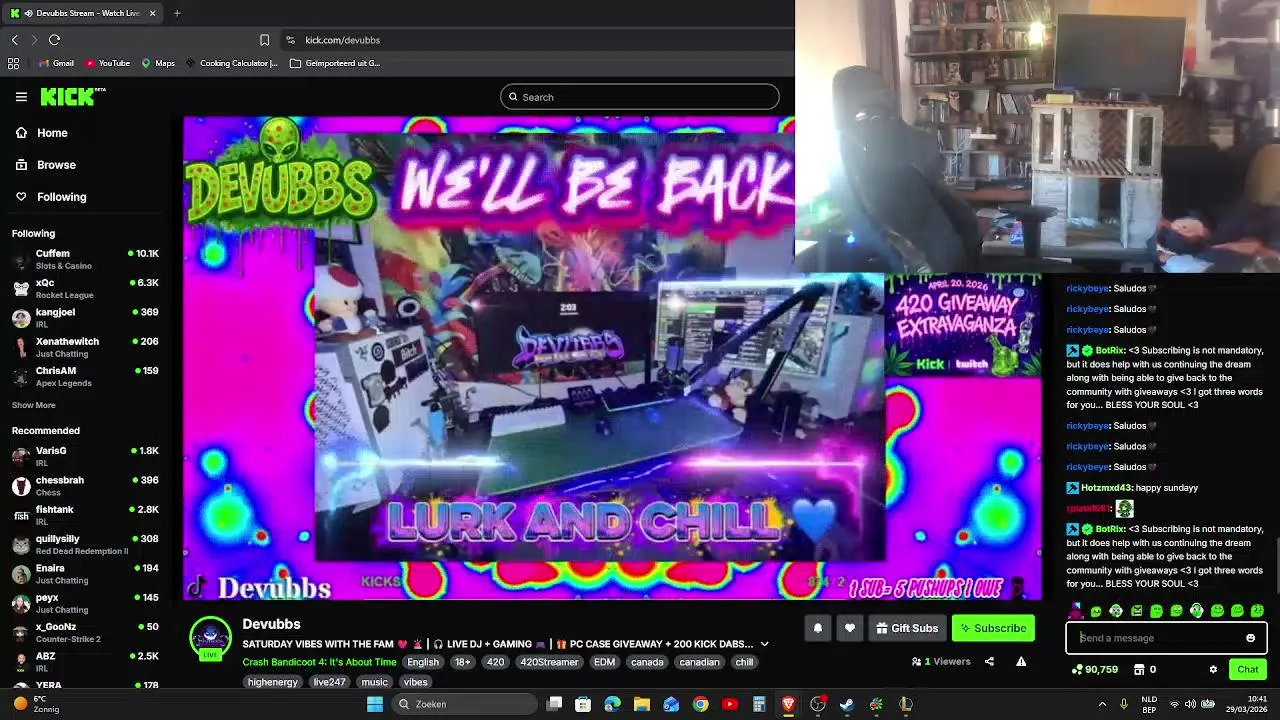
Task: Open YouTube bookmark
Action: pyautogui.click(x=107, y=63)
